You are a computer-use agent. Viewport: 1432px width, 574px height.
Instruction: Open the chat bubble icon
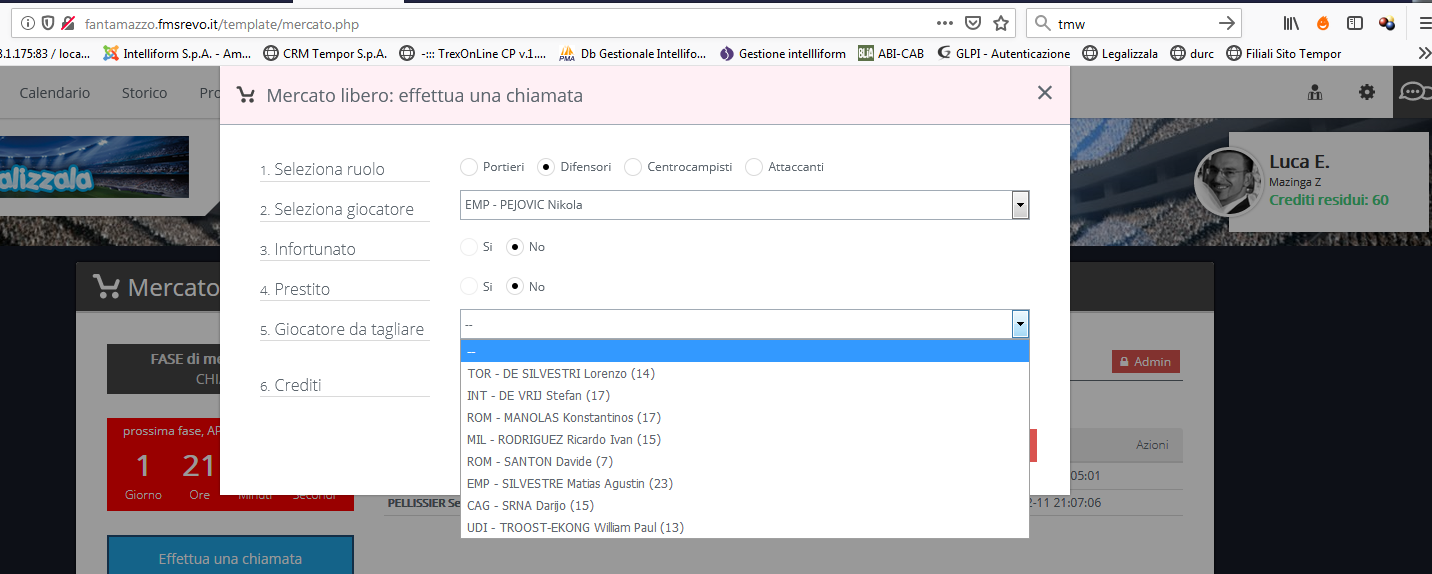[x=1412, y=92]
